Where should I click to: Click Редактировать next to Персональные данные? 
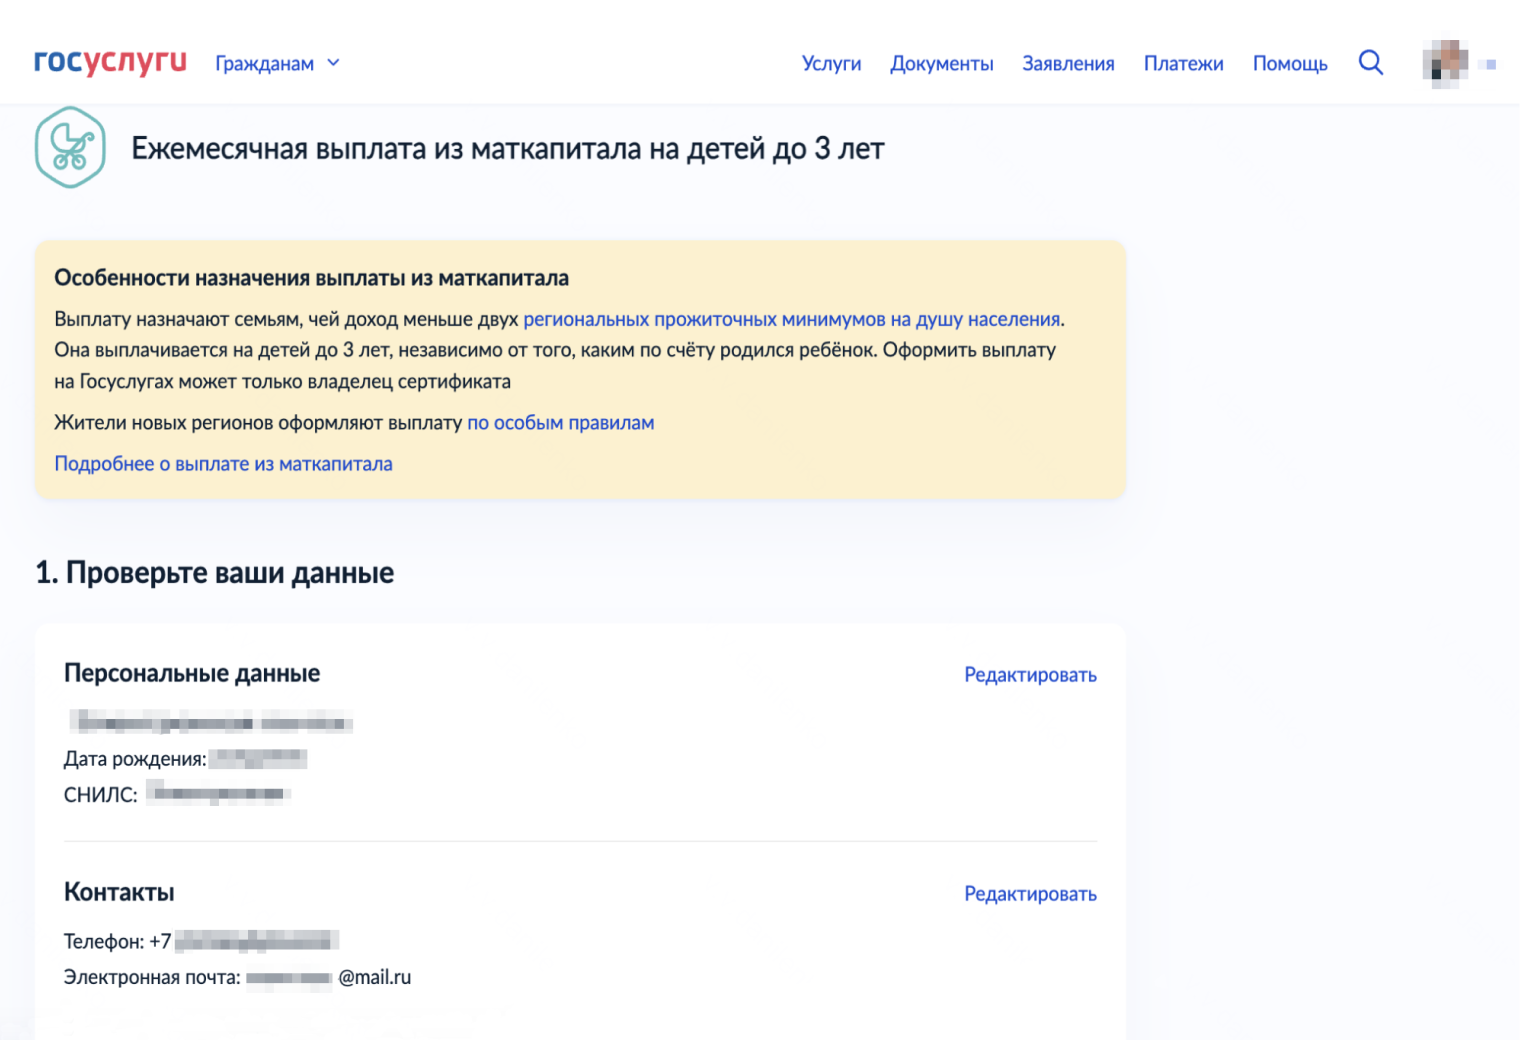tap(1030, 674)
